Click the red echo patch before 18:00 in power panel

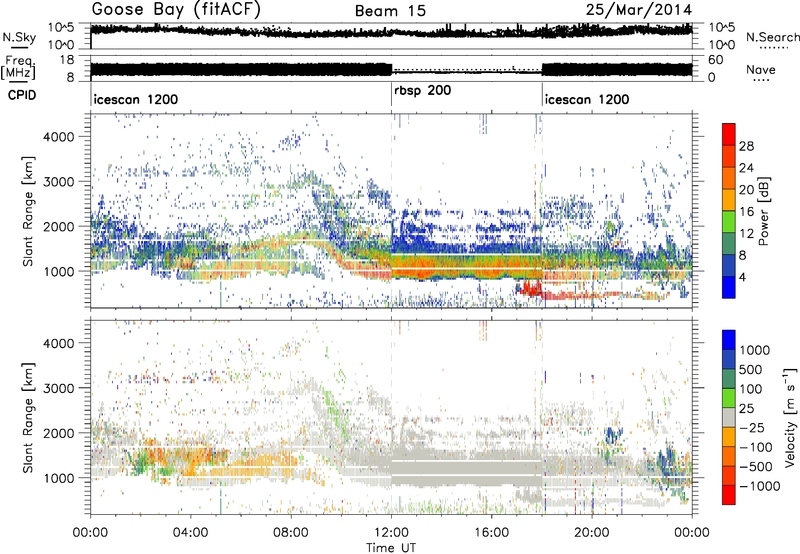pyautogui.click(x=531, y=289)
